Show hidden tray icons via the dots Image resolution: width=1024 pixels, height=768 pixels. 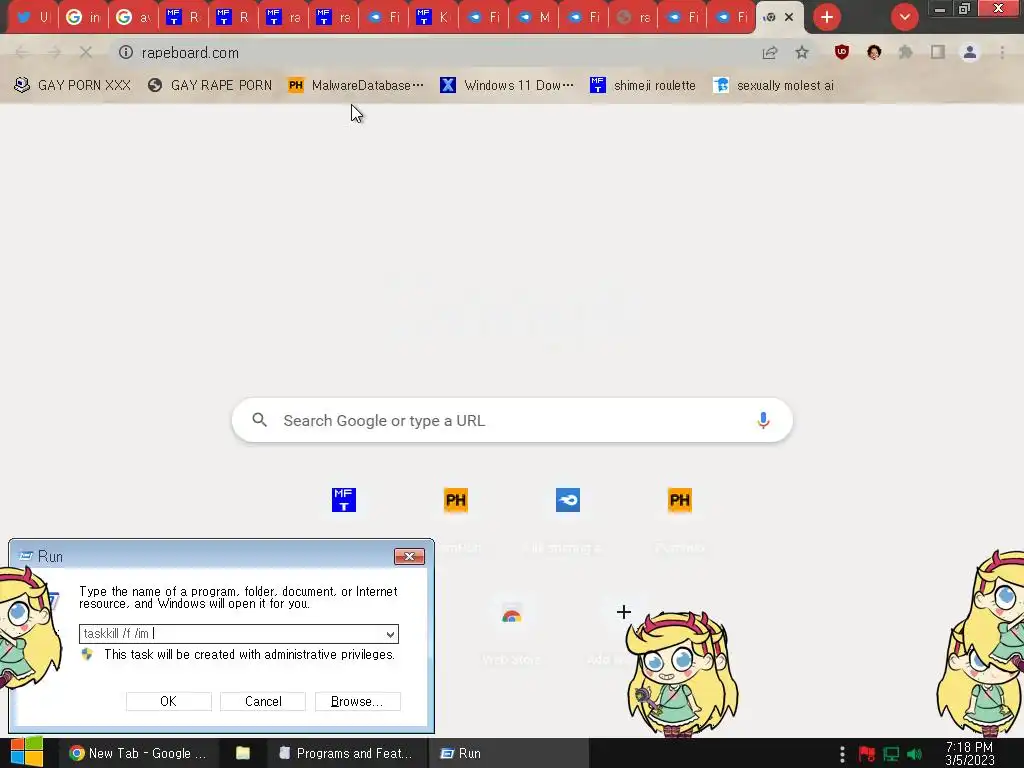[x=842, y=754]
